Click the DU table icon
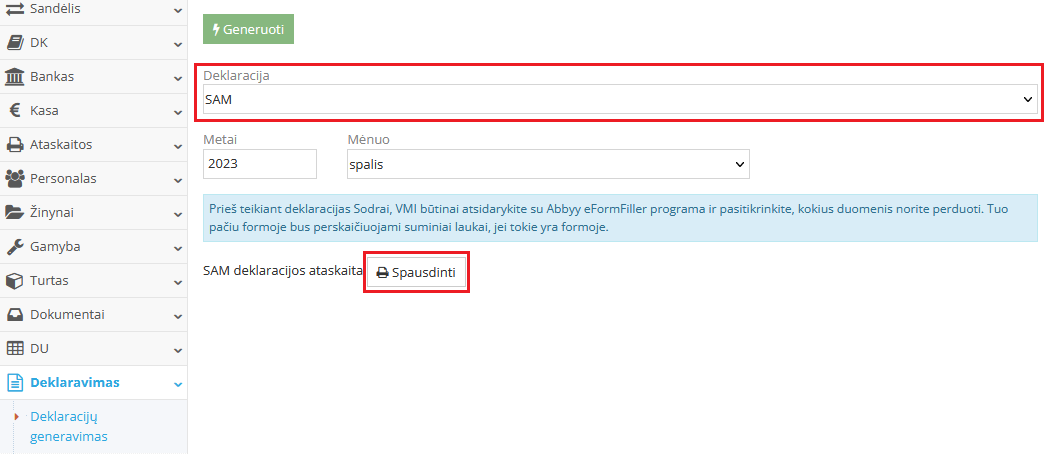 pos(15,348)
